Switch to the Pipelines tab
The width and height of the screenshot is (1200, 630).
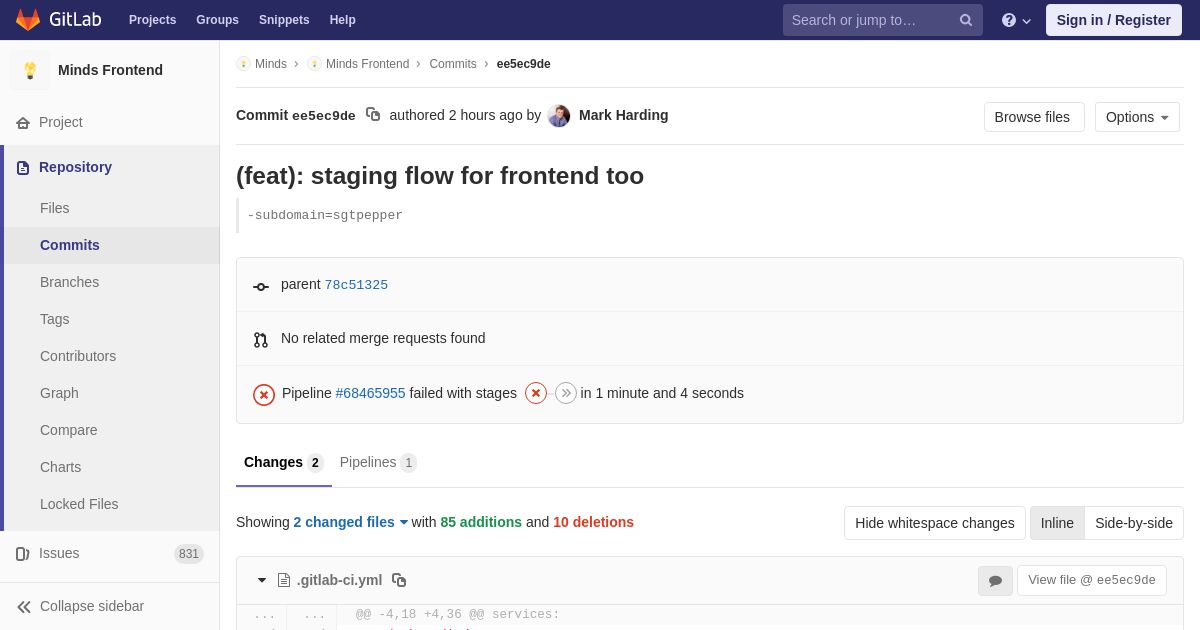pos(377,462)
